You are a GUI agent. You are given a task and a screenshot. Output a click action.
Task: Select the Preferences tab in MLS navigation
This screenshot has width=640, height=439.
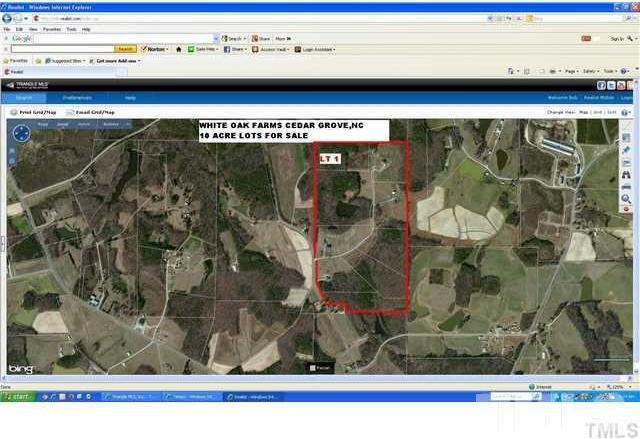(x=77, y=98)
